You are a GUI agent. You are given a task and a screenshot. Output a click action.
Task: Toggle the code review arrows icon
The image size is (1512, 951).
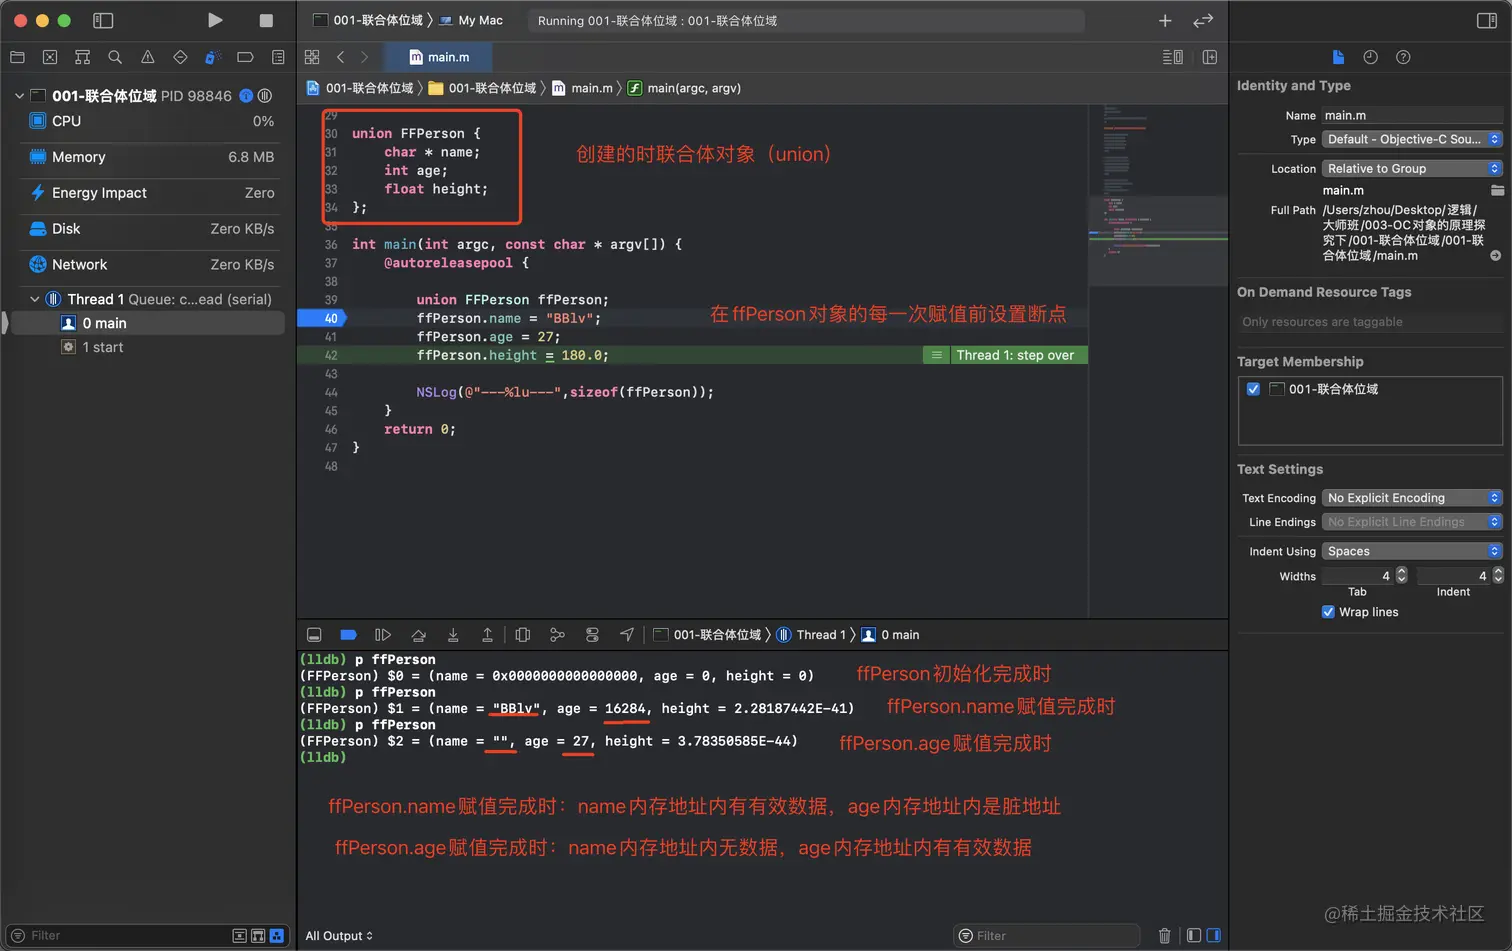pyautogui.click(x=1203, y=20)
